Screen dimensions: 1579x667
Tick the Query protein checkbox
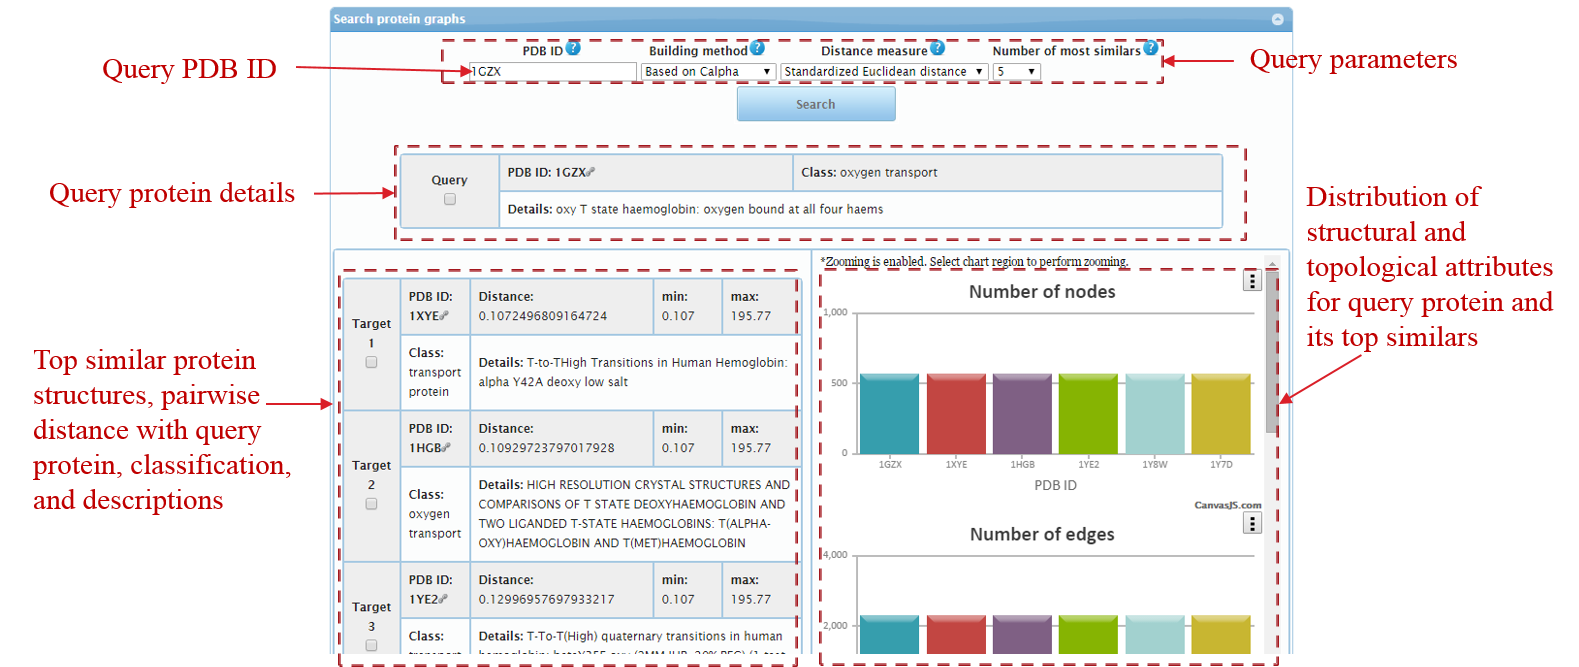point(450,199)
